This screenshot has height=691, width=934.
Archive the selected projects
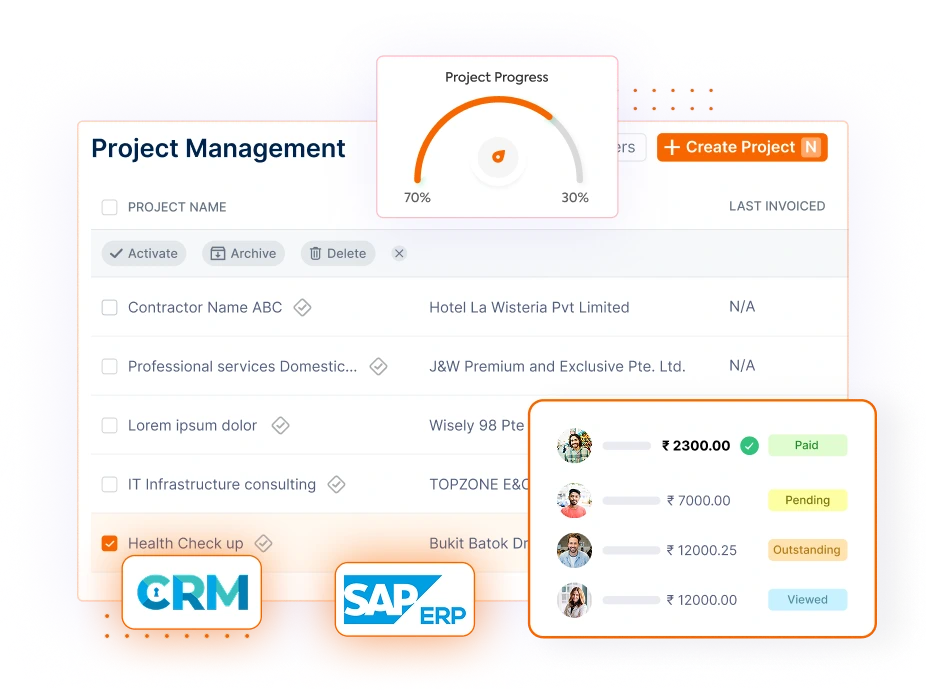tap(243, 253)
